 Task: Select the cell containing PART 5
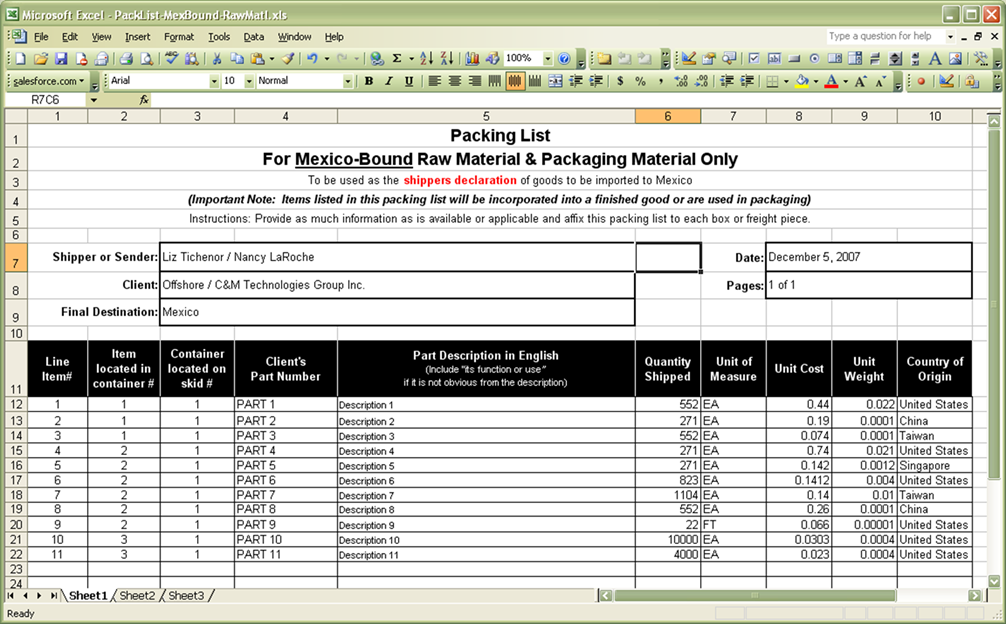(286, 466)
